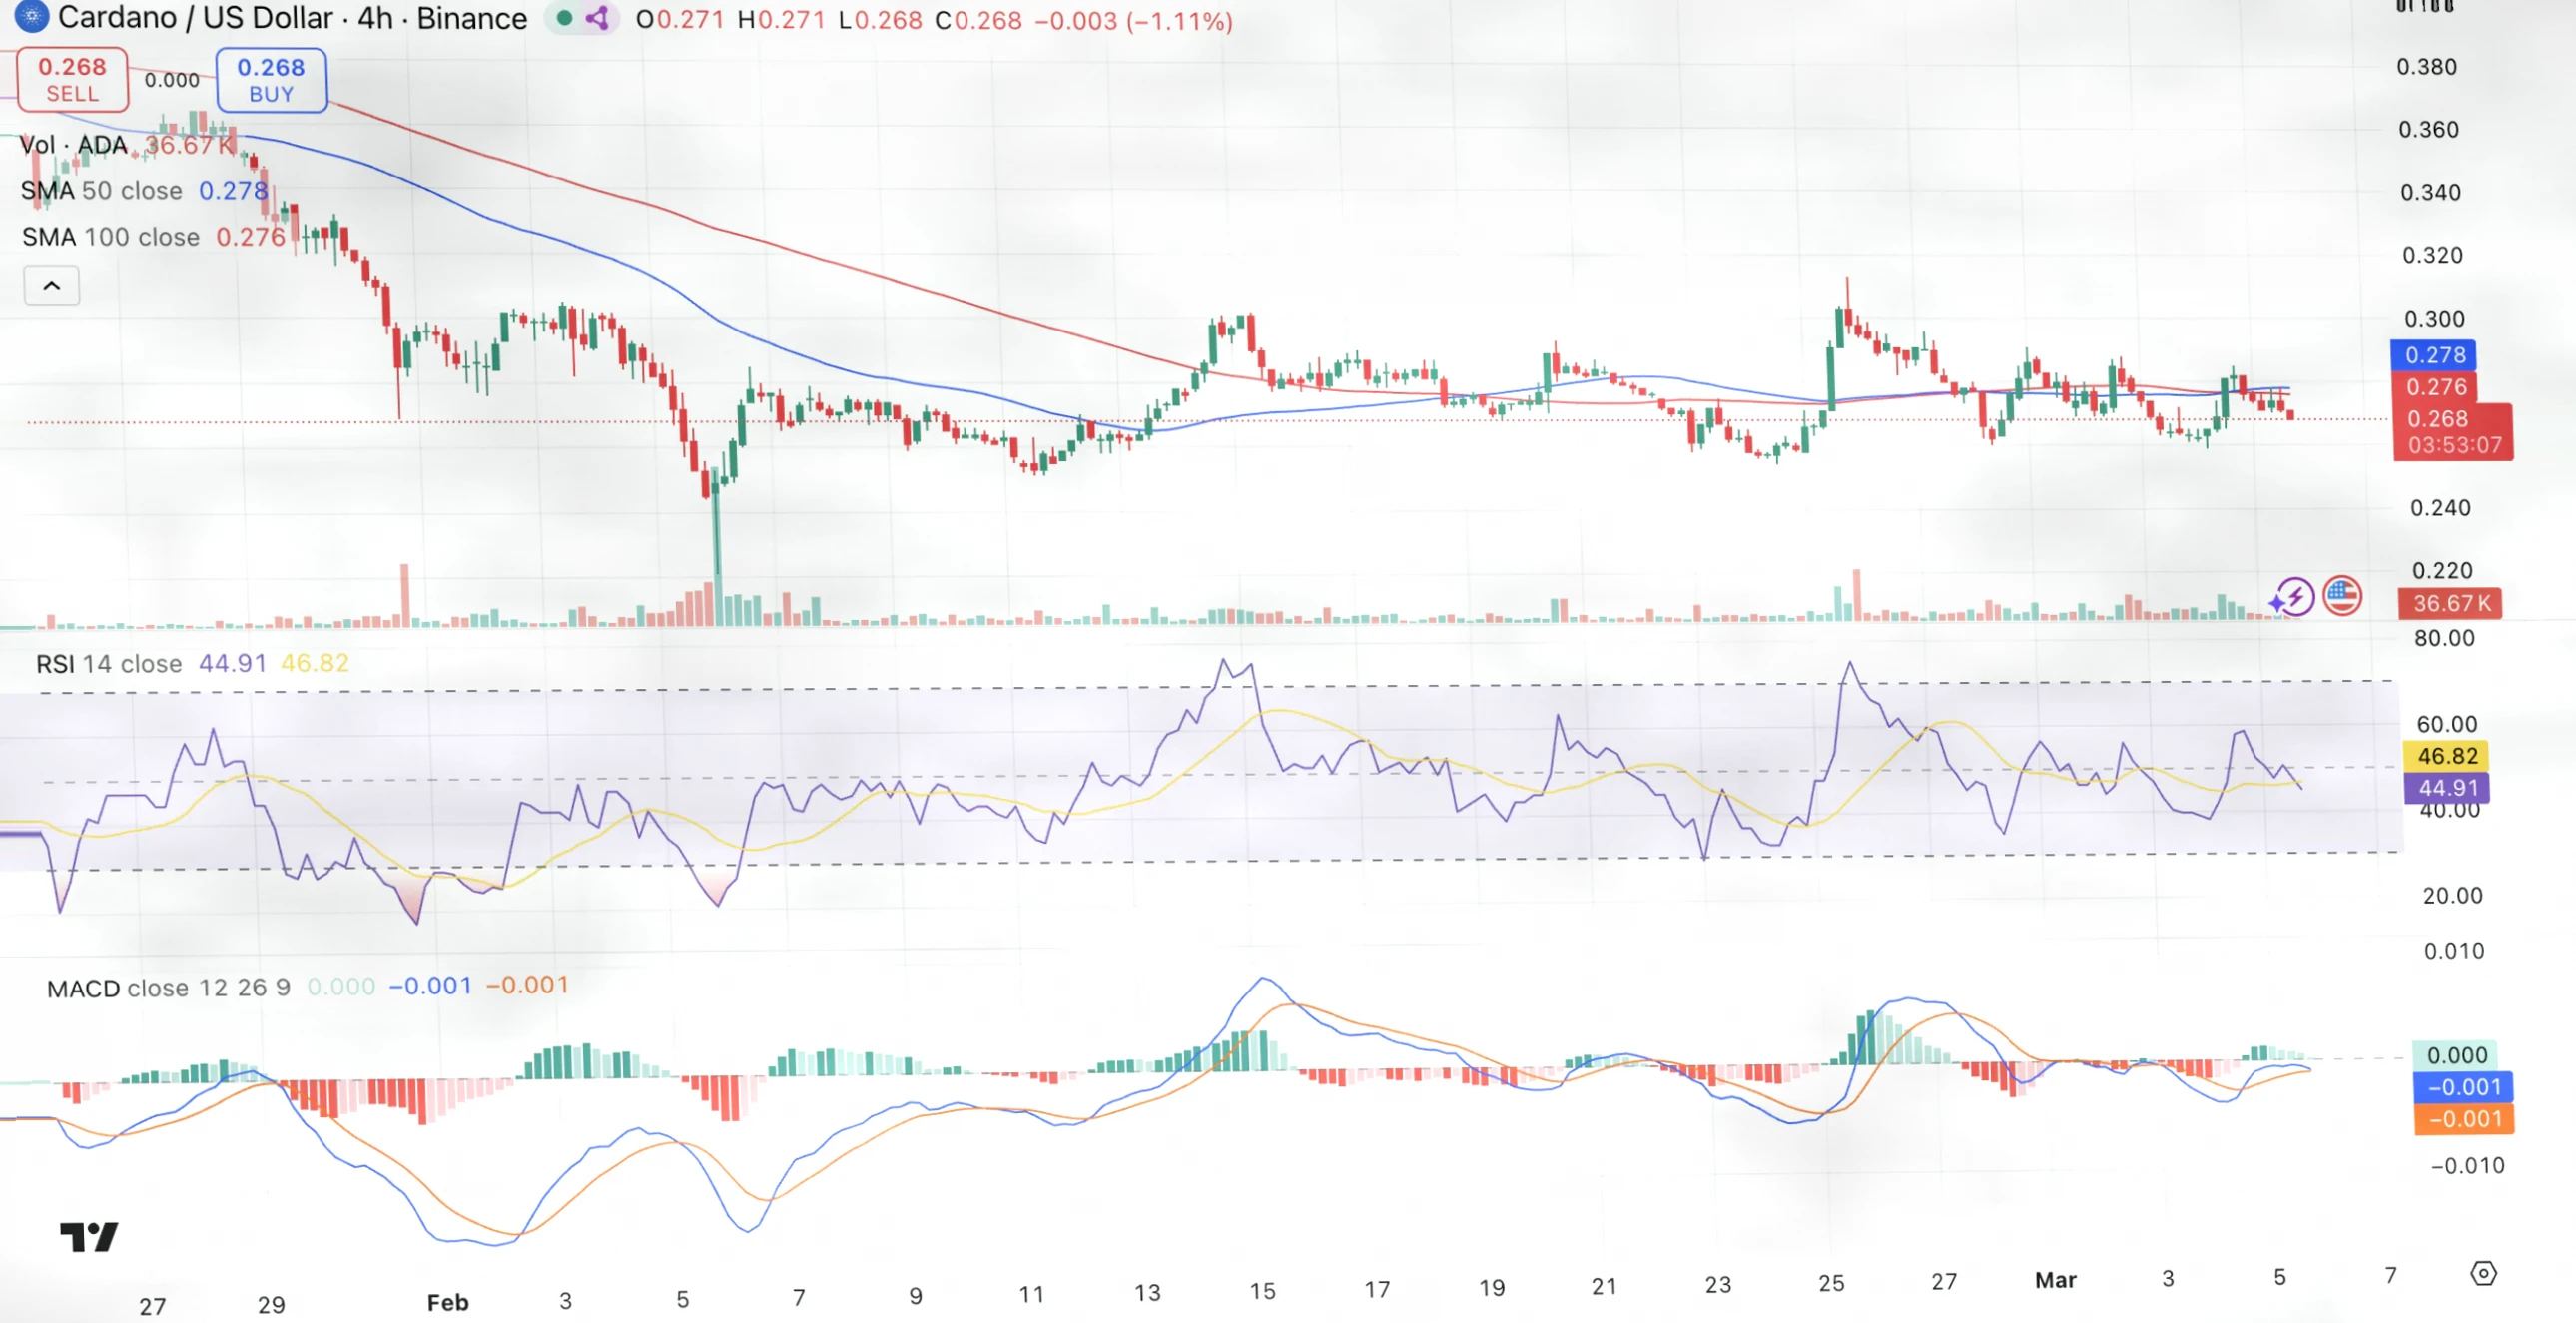The image size is (2576, 1323).
Task: Click the 13 date on the time axis
Action: tap(1147, 1293)
